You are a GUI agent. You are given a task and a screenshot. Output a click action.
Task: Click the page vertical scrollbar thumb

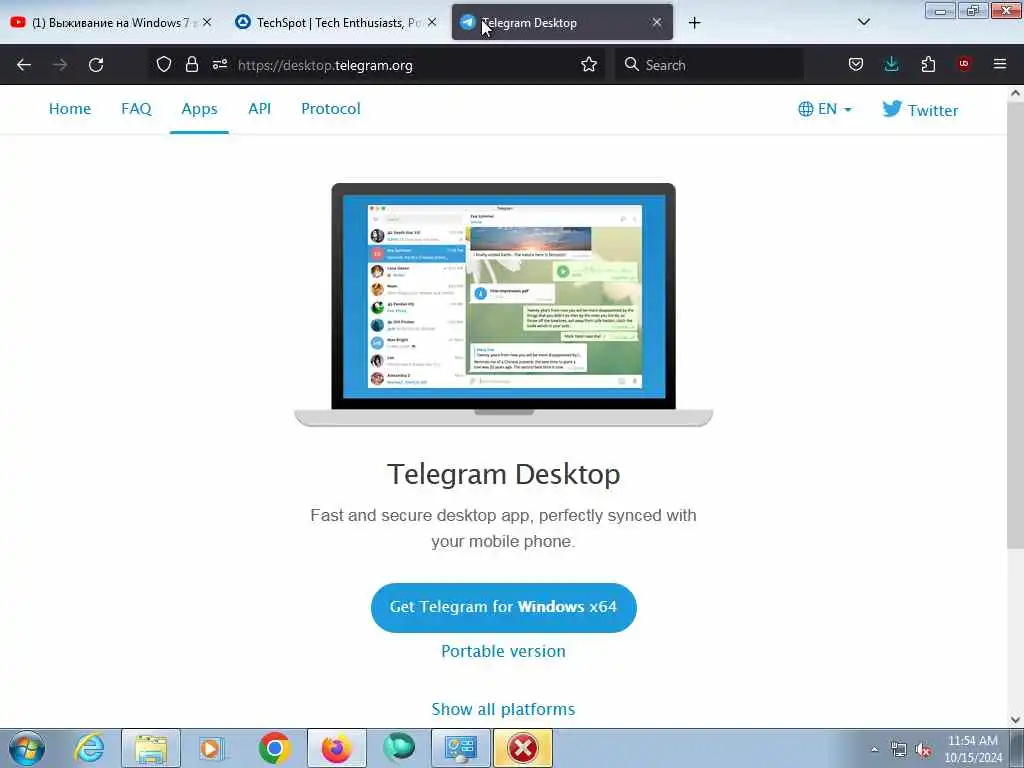pos(1015,324)
